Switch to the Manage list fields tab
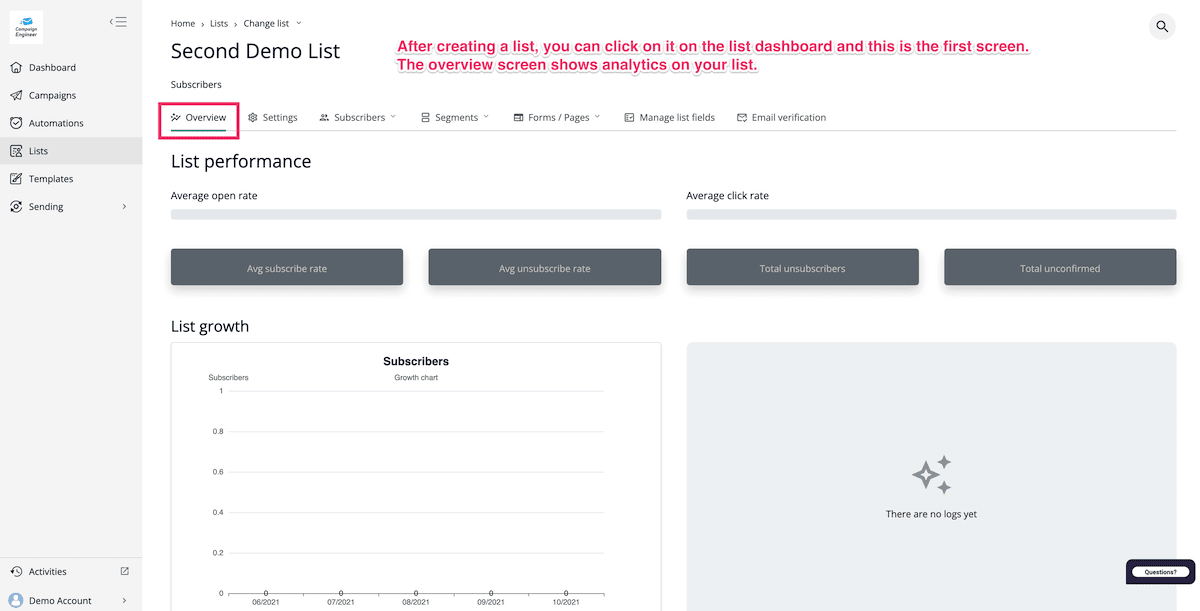The height and width of the screenshot is (611, 1200). 669,118
